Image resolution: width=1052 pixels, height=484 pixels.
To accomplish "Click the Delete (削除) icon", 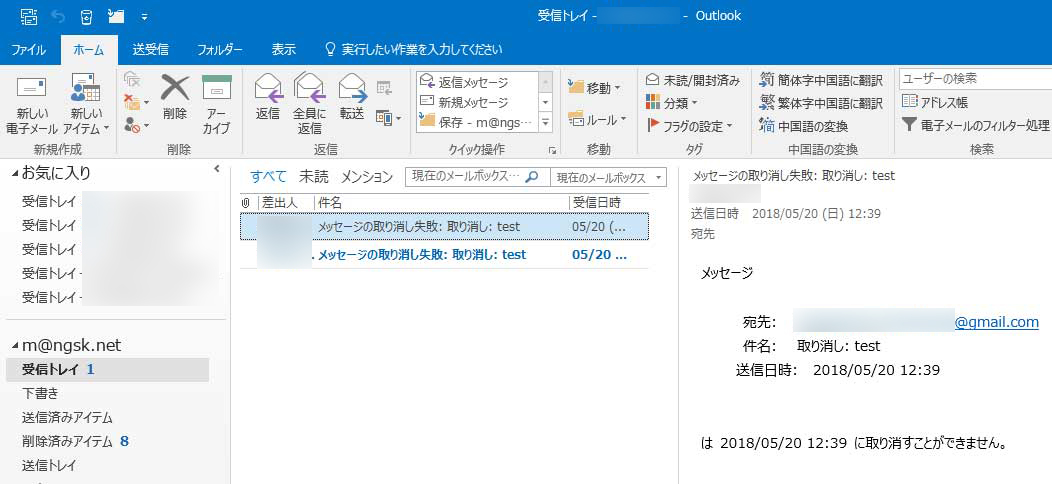I will coord(175,89).
